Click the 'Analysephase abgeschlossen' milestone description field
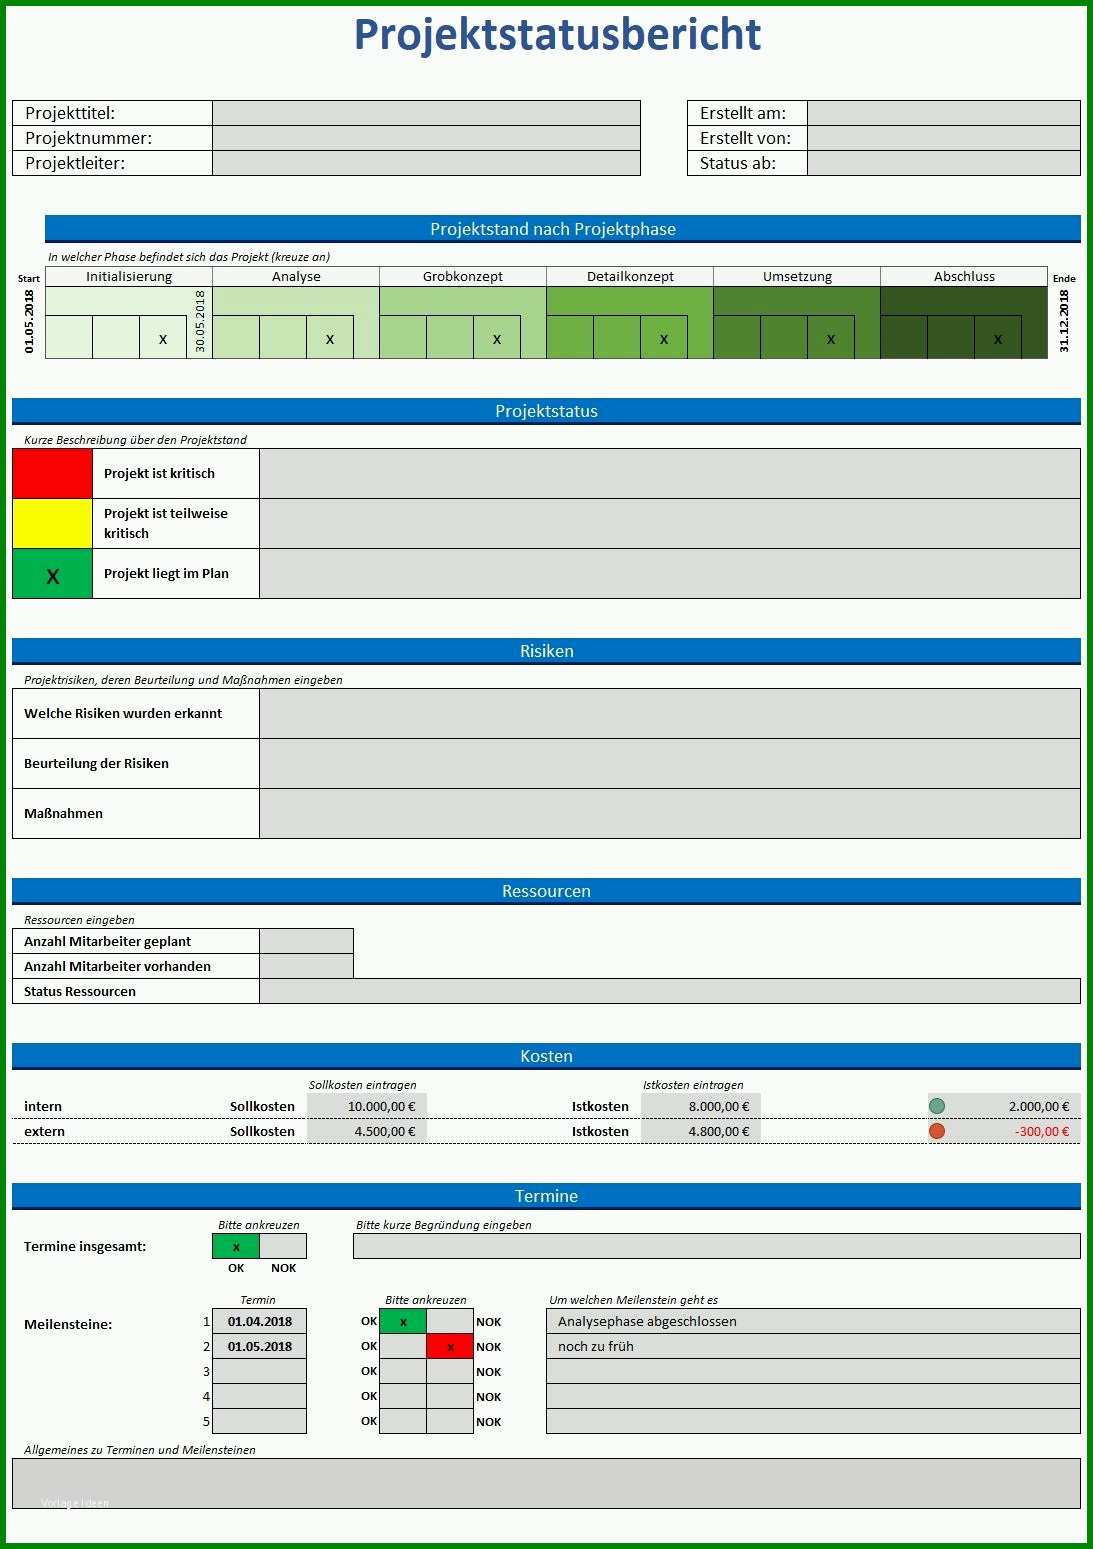This screenshot has height=1549, width=1093. pos(813,1321)
